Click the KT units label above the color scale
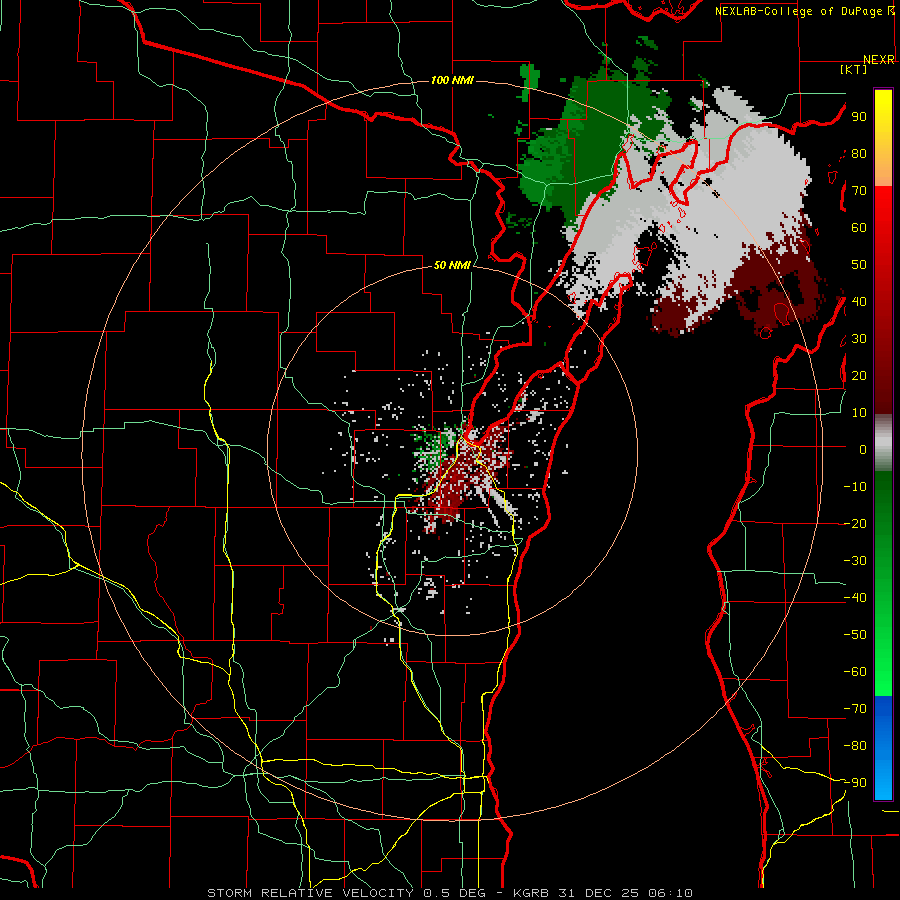The image size is (900, 900). (854, 69)
